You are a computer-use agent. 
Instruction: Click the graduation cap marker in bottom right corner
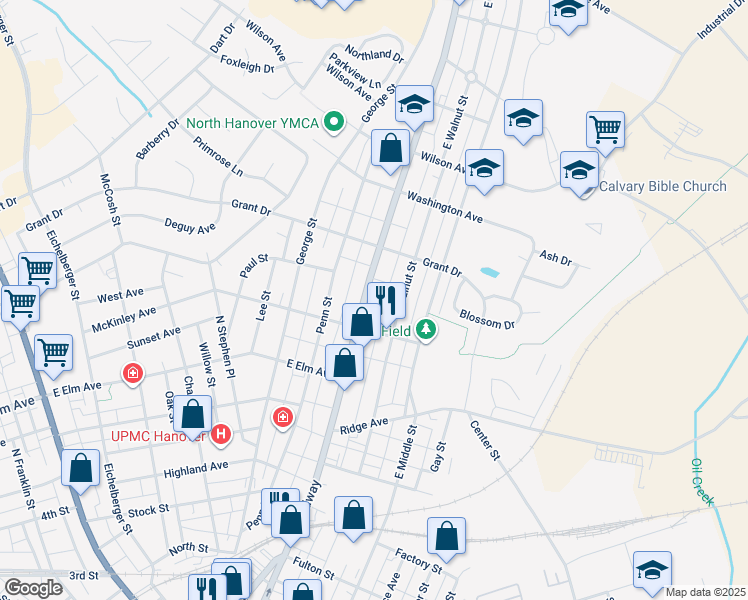[x=653, y=569]
